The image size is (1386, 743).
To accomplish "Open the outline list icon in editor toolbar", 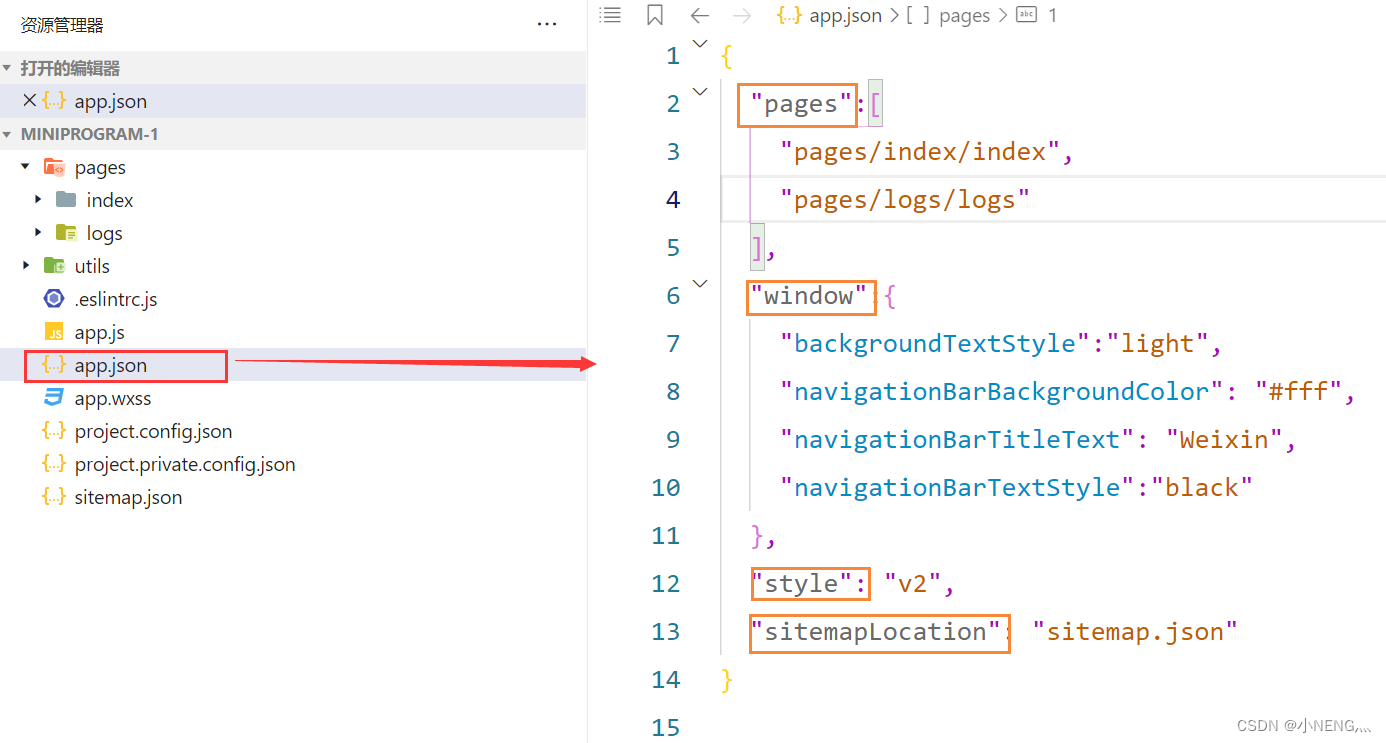I will [x=610, y=15].
